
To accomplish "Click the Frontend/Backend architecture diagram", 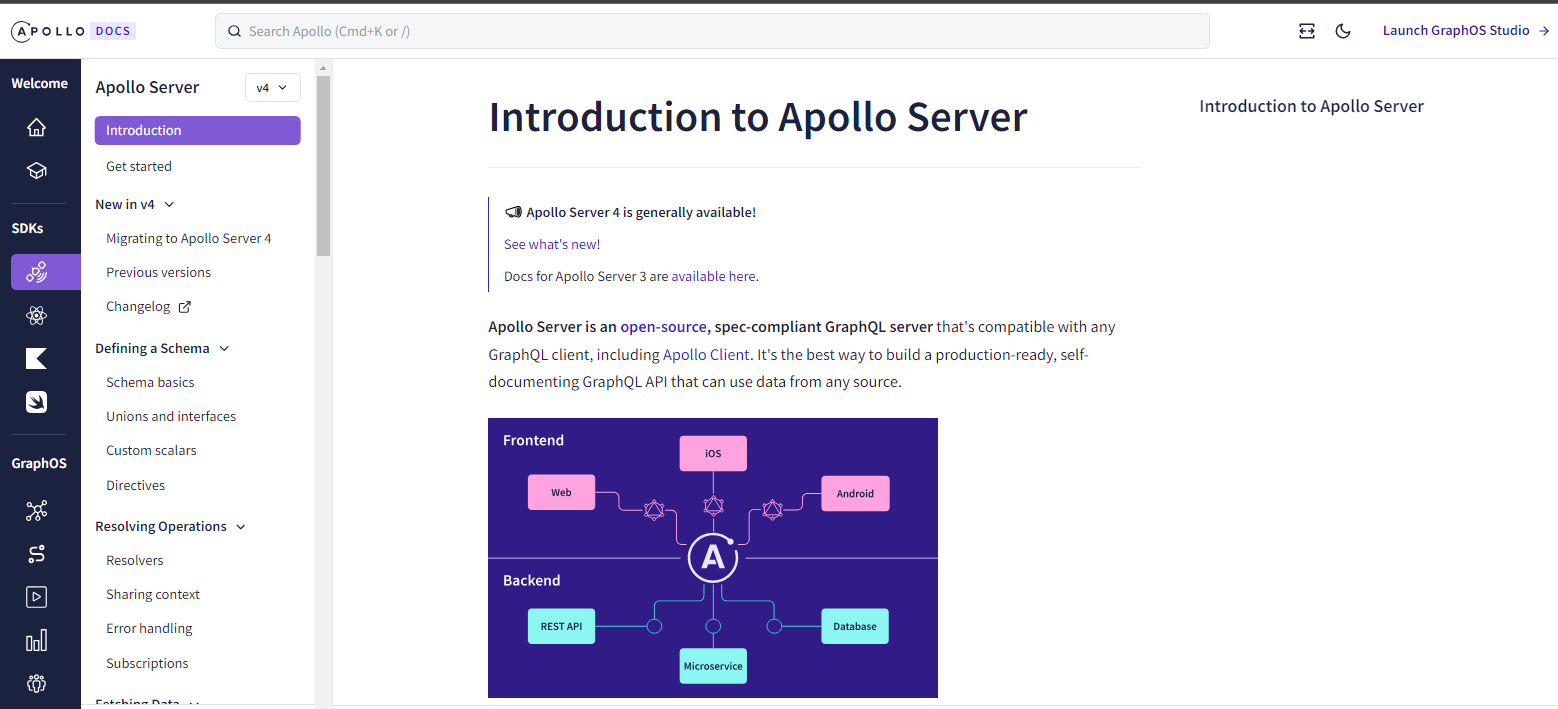I will click(x=713, y=558).
